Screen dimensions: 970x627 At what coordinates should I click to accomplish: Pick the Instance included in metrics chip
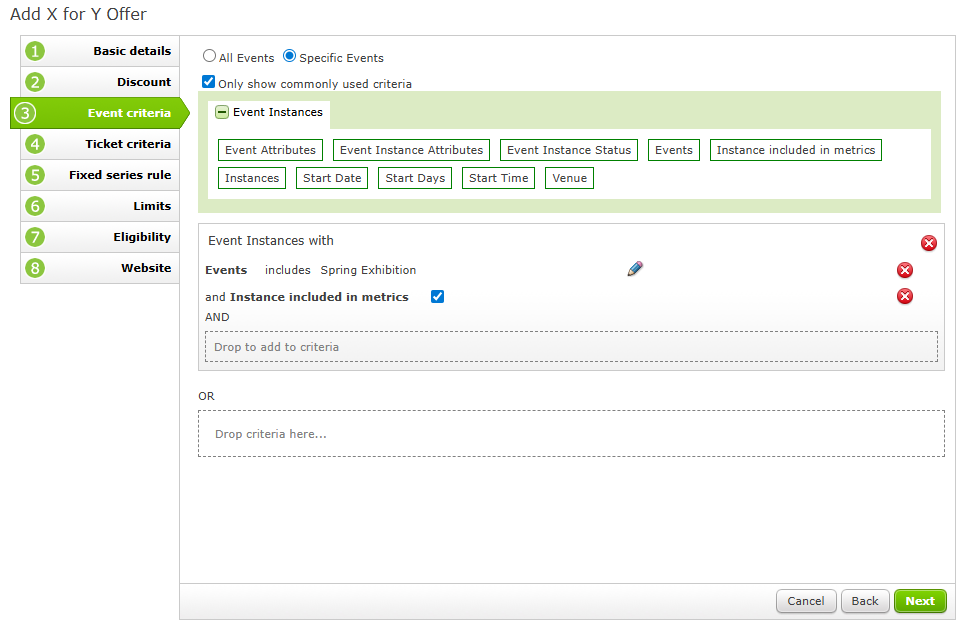(796, 150)
